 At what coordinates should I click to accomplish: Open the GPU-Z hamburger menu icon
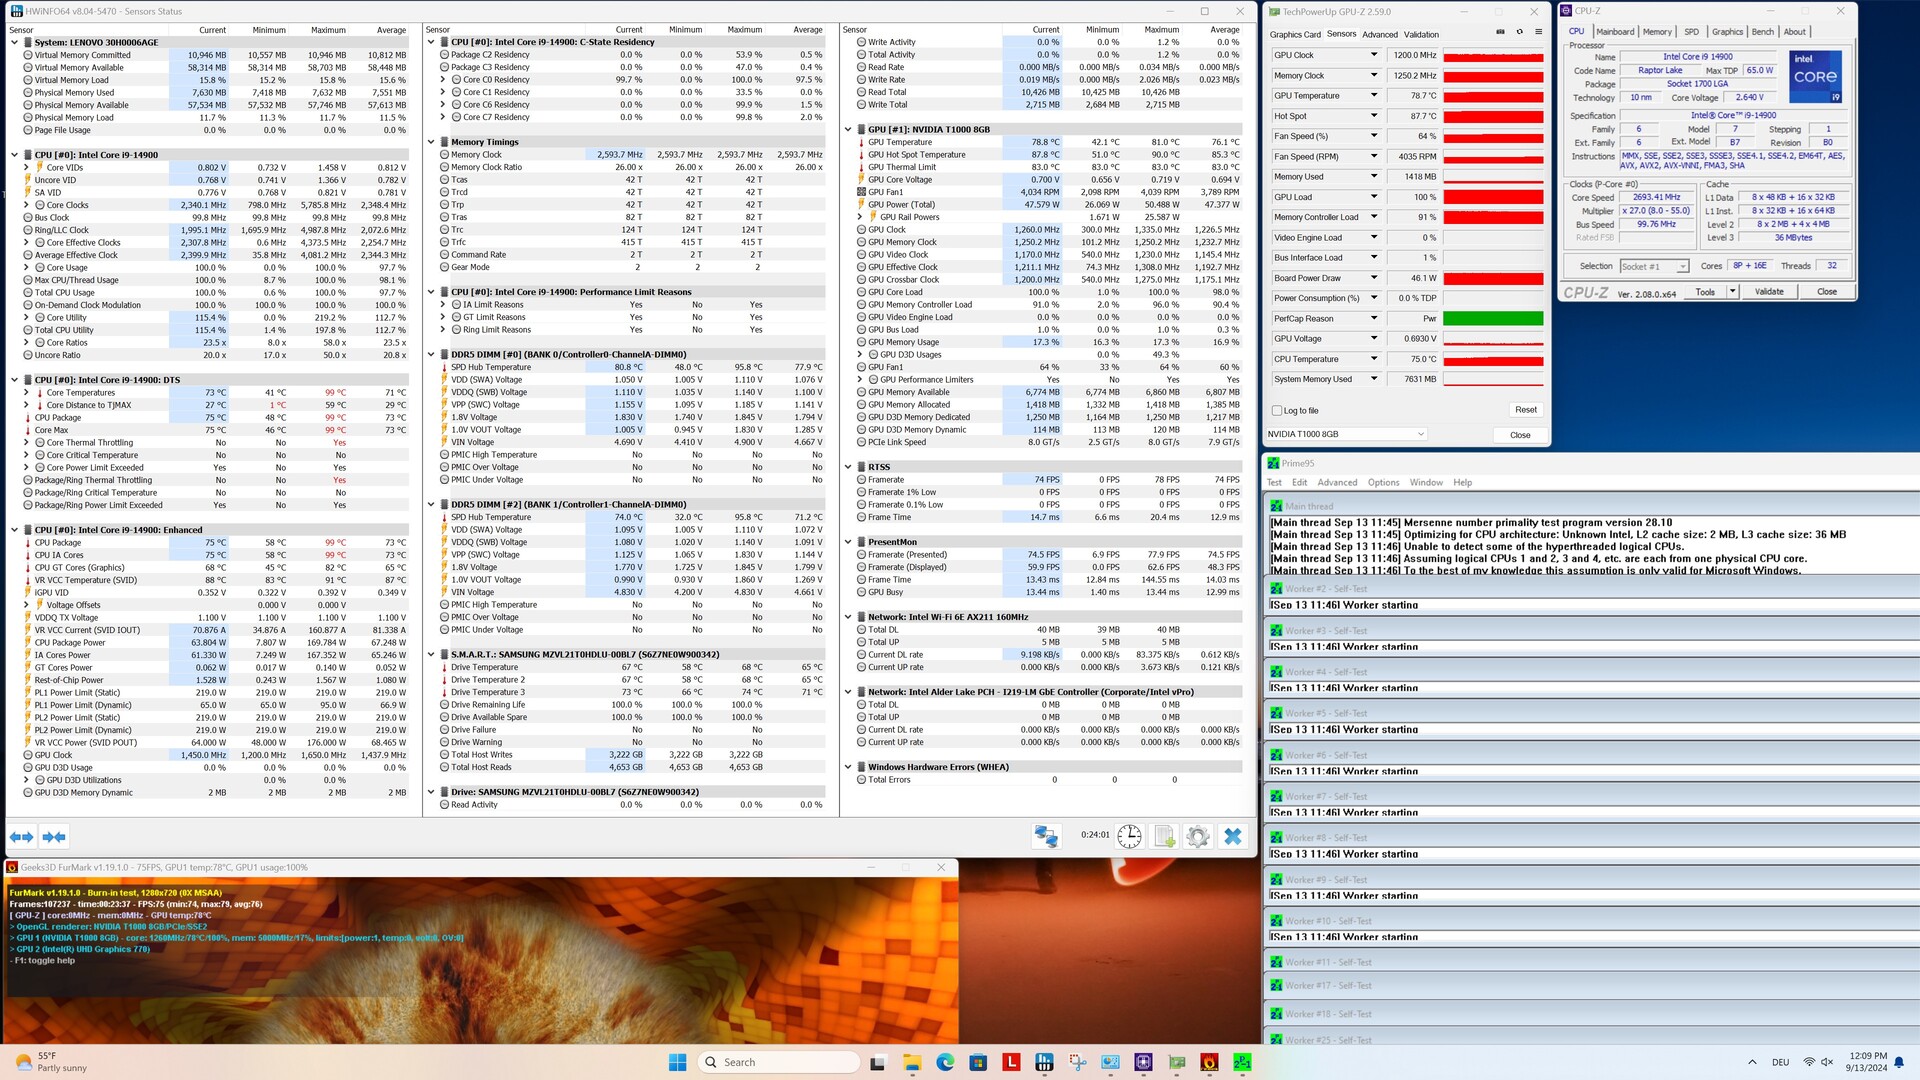(x=1538, y=32)
